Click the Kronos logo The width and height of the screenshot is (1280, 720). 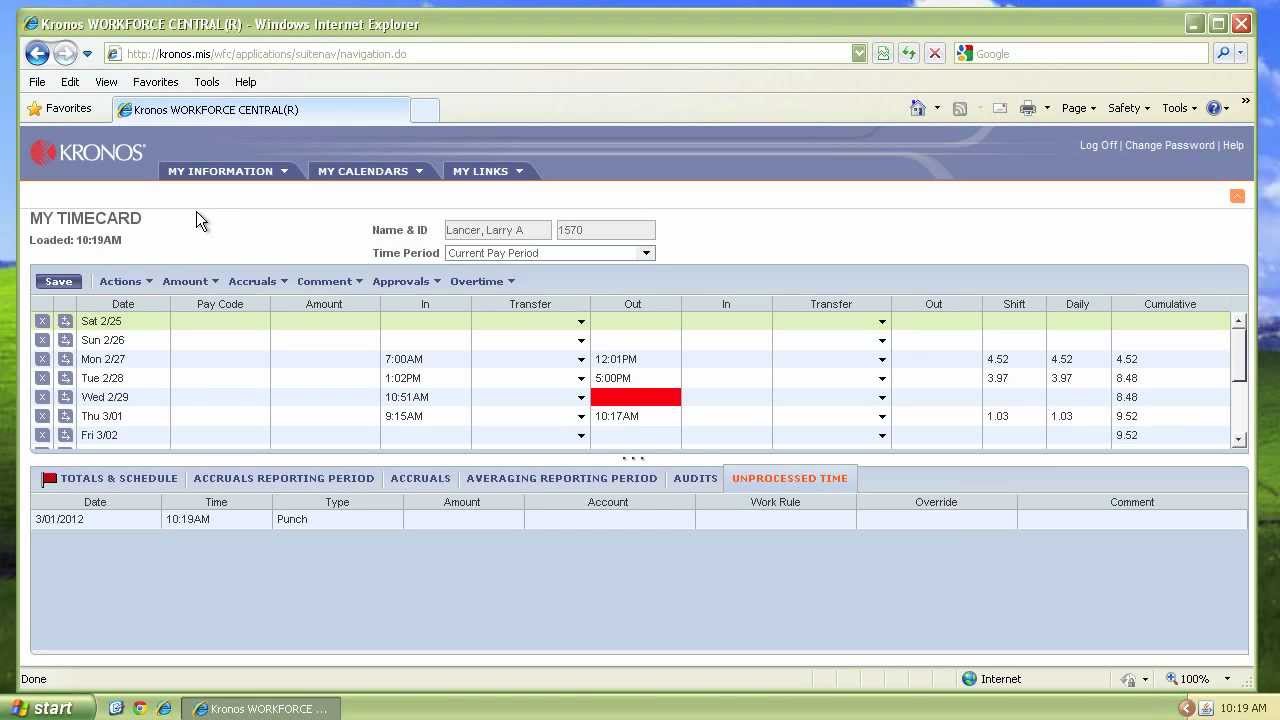(88, 152)
